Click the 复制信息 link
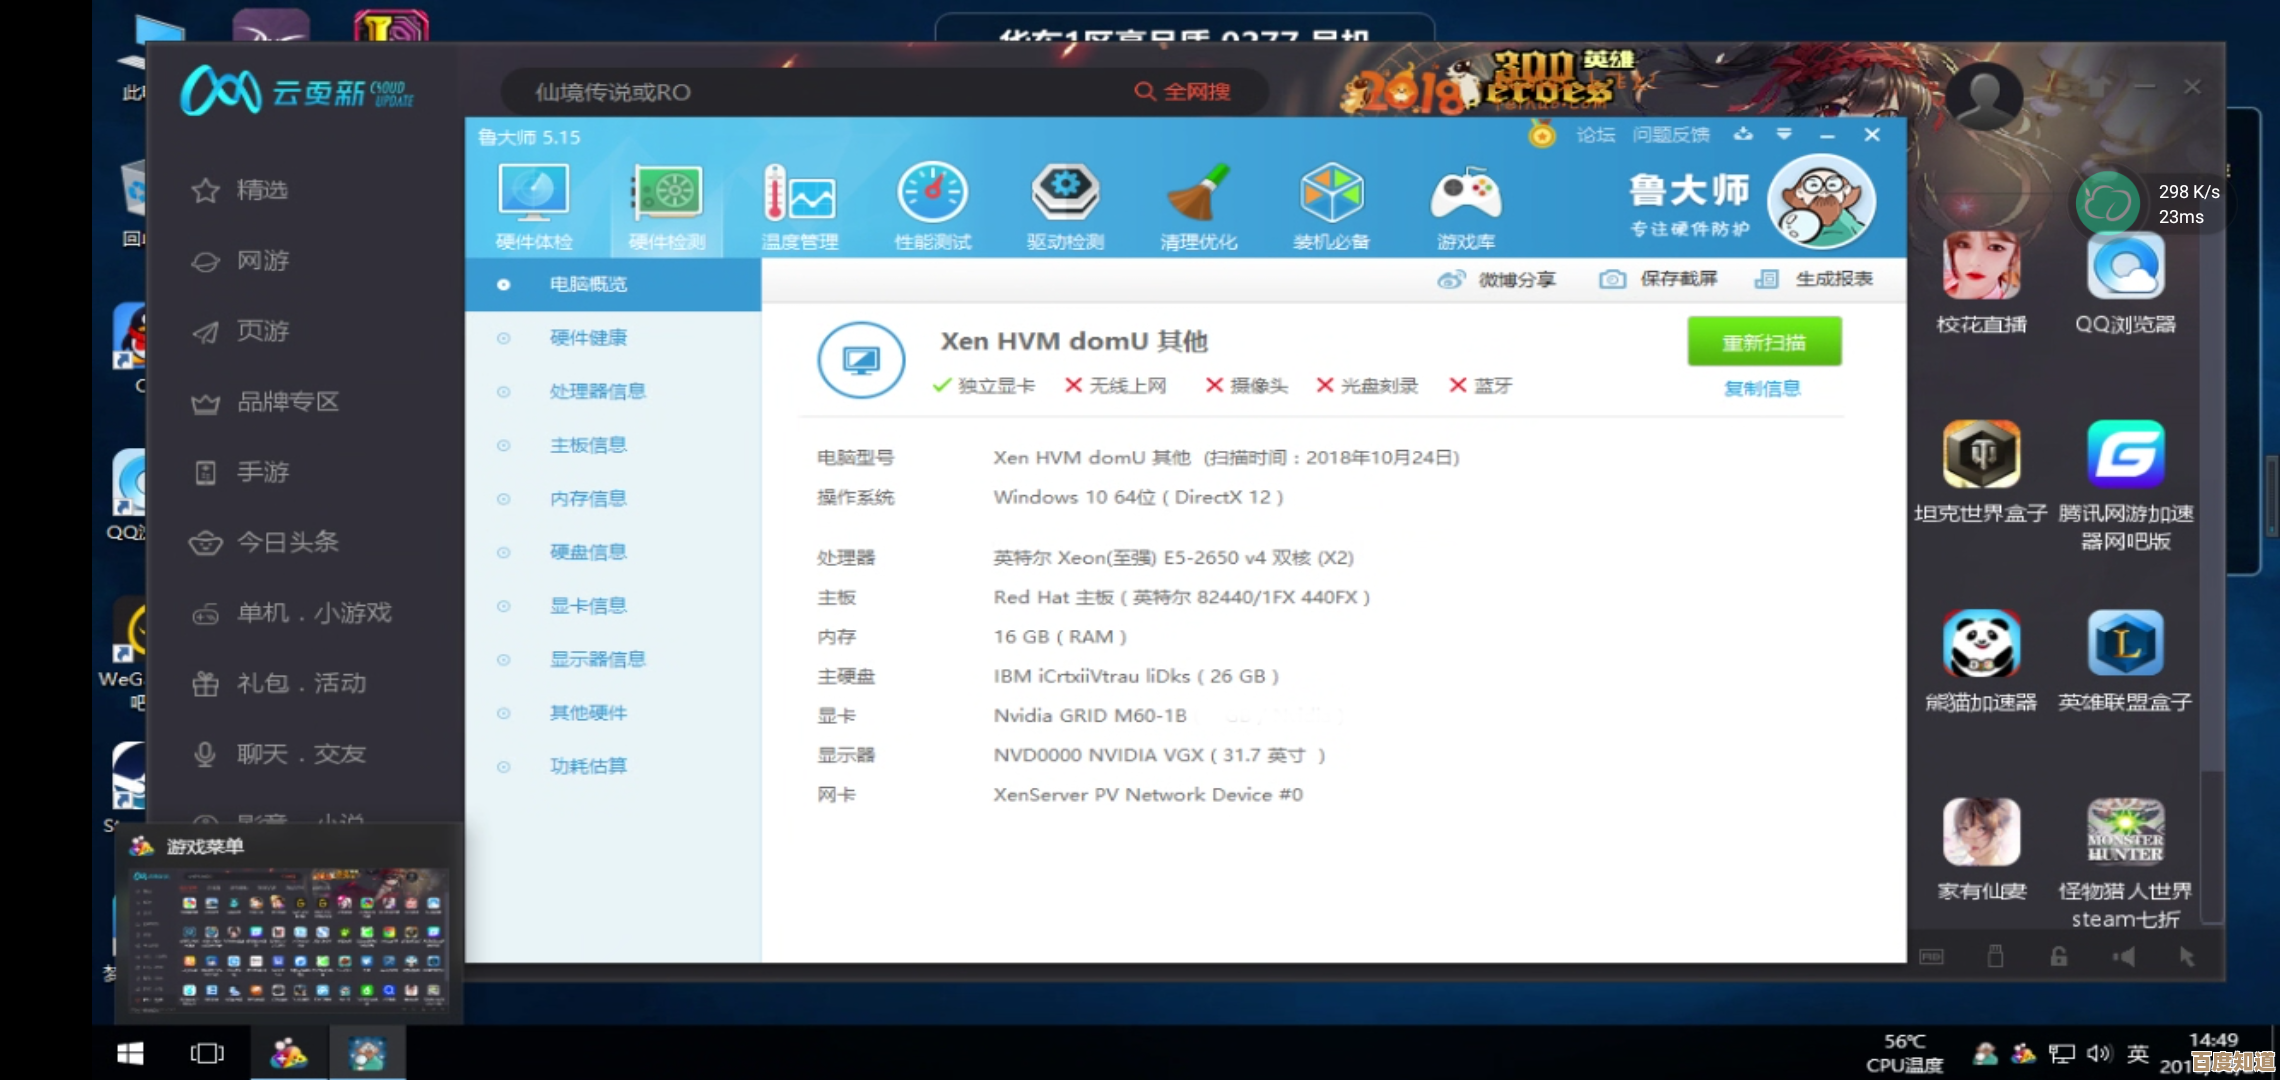2280x1080 pixels. (x=1762, y=389)
